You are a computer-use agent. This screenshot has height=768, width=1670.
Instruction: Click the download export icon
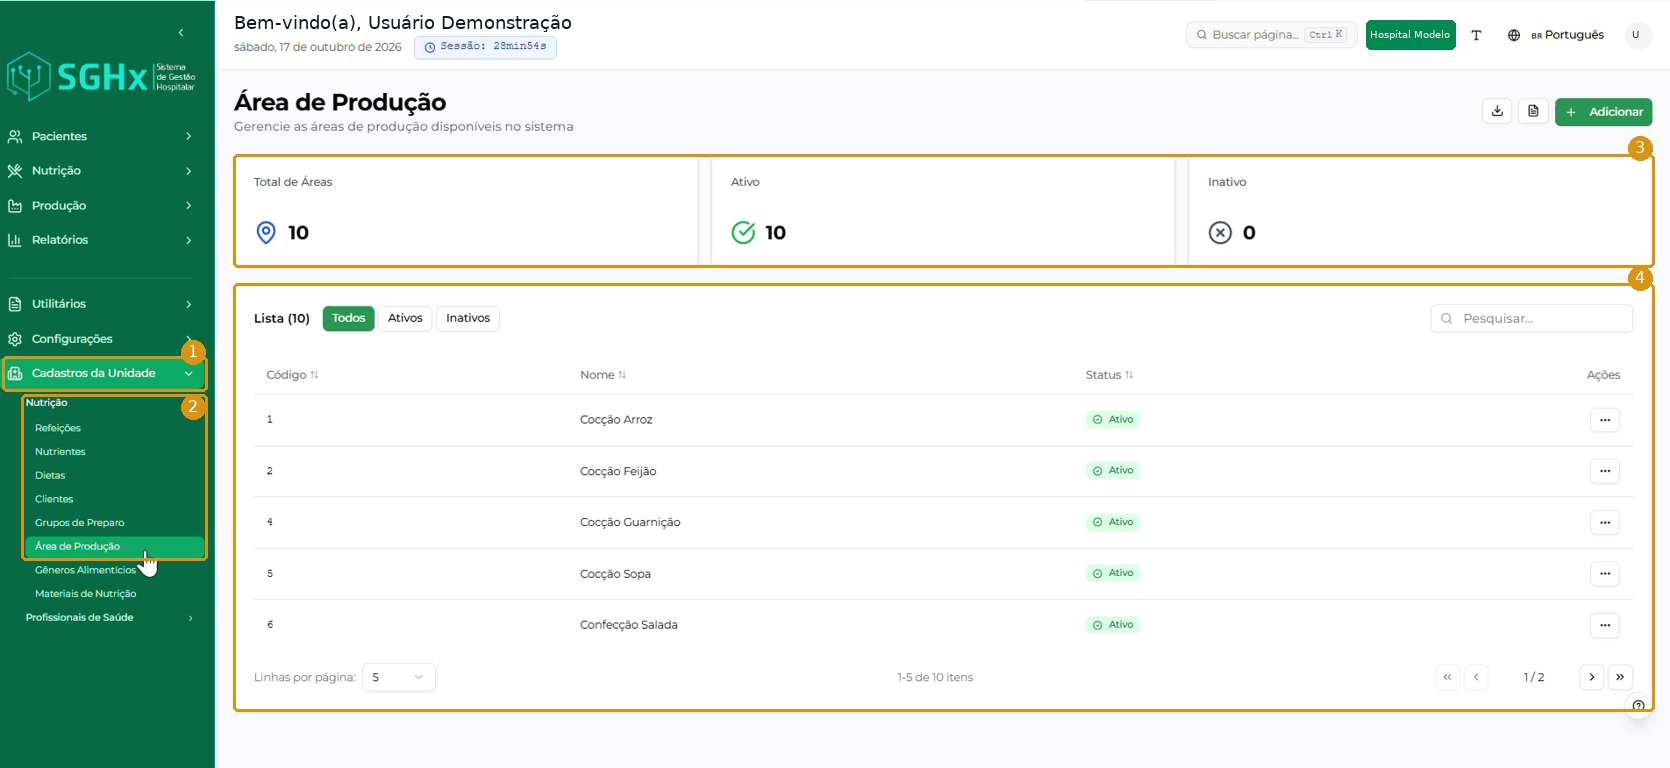(x=1497, y=111)
